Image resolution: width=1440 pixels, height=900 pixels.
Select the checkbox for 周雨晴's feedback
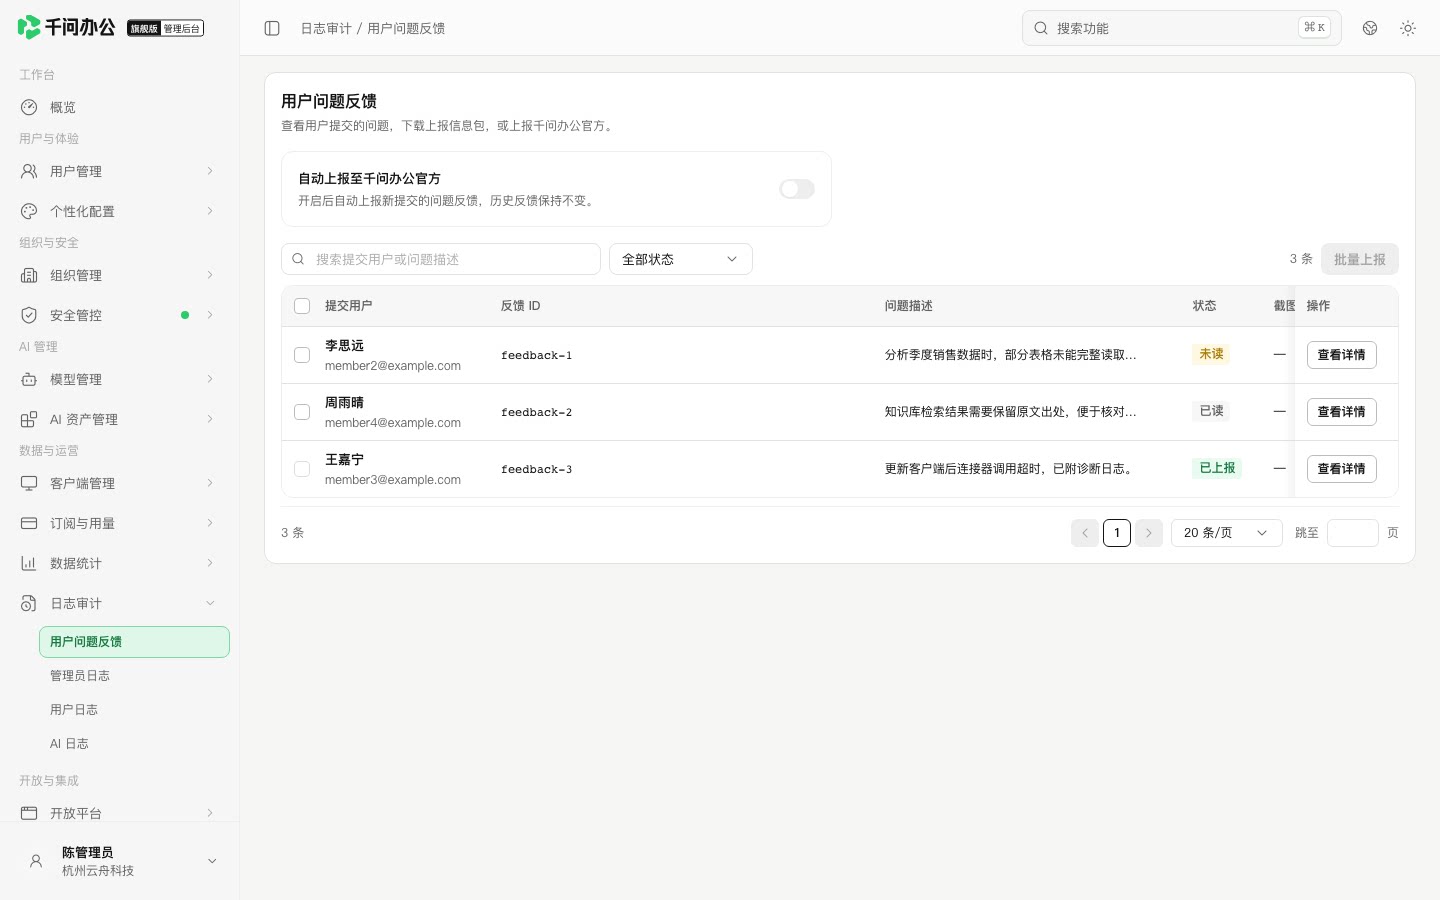(302, 412)
